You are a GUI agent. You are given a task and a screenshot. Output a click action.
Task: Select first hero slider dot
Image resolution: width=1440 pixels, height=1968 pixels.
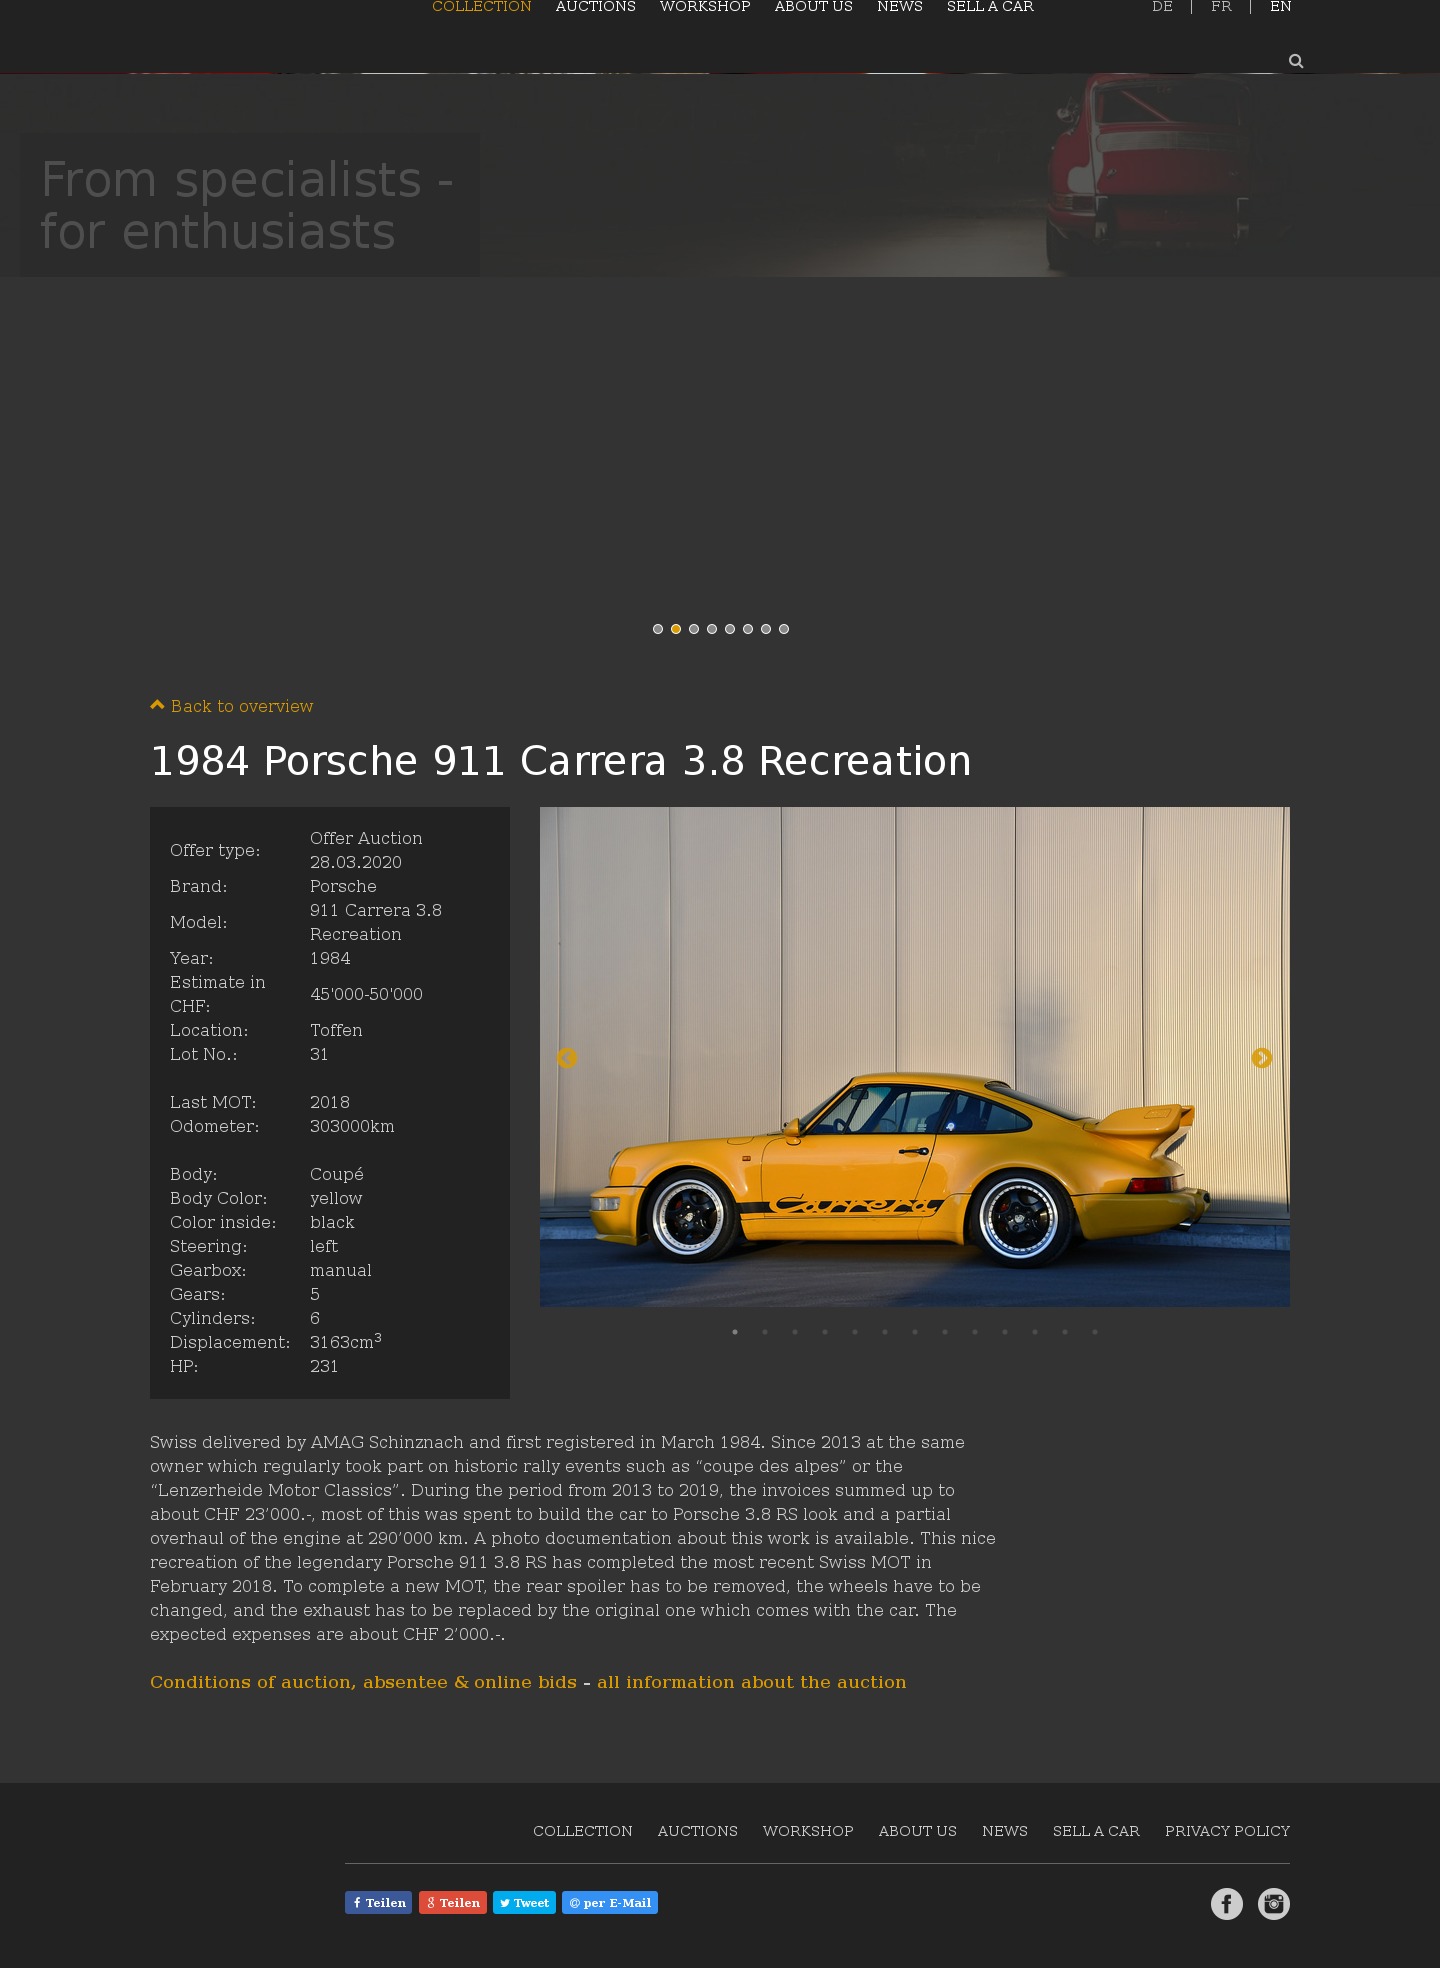coord(658,629)
